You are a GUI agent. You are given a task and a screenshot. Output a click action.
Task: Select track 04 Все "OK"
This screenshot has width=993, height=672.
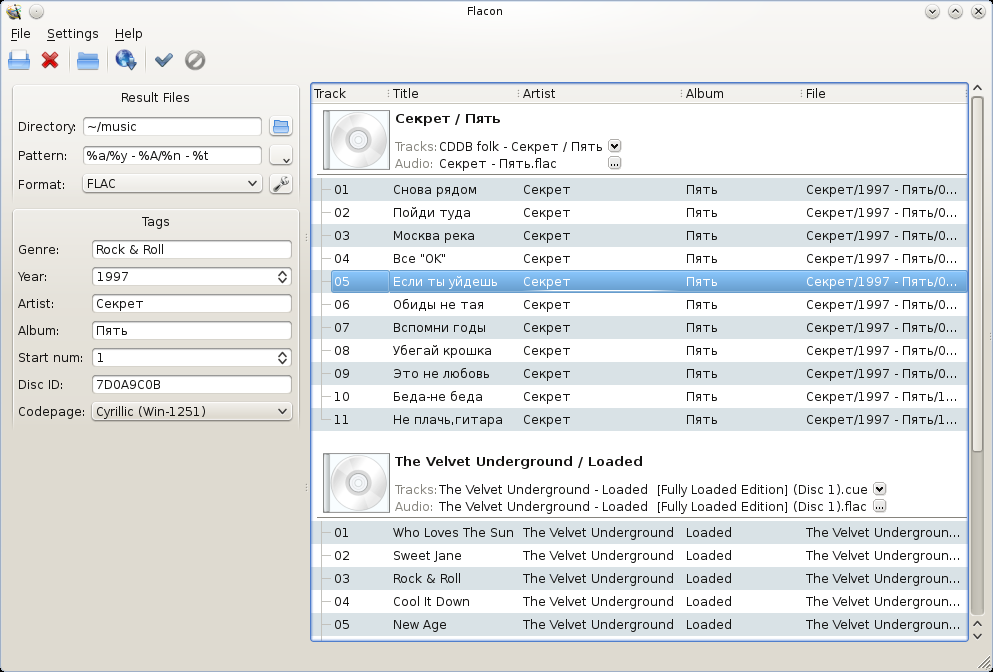pos(640,258)
